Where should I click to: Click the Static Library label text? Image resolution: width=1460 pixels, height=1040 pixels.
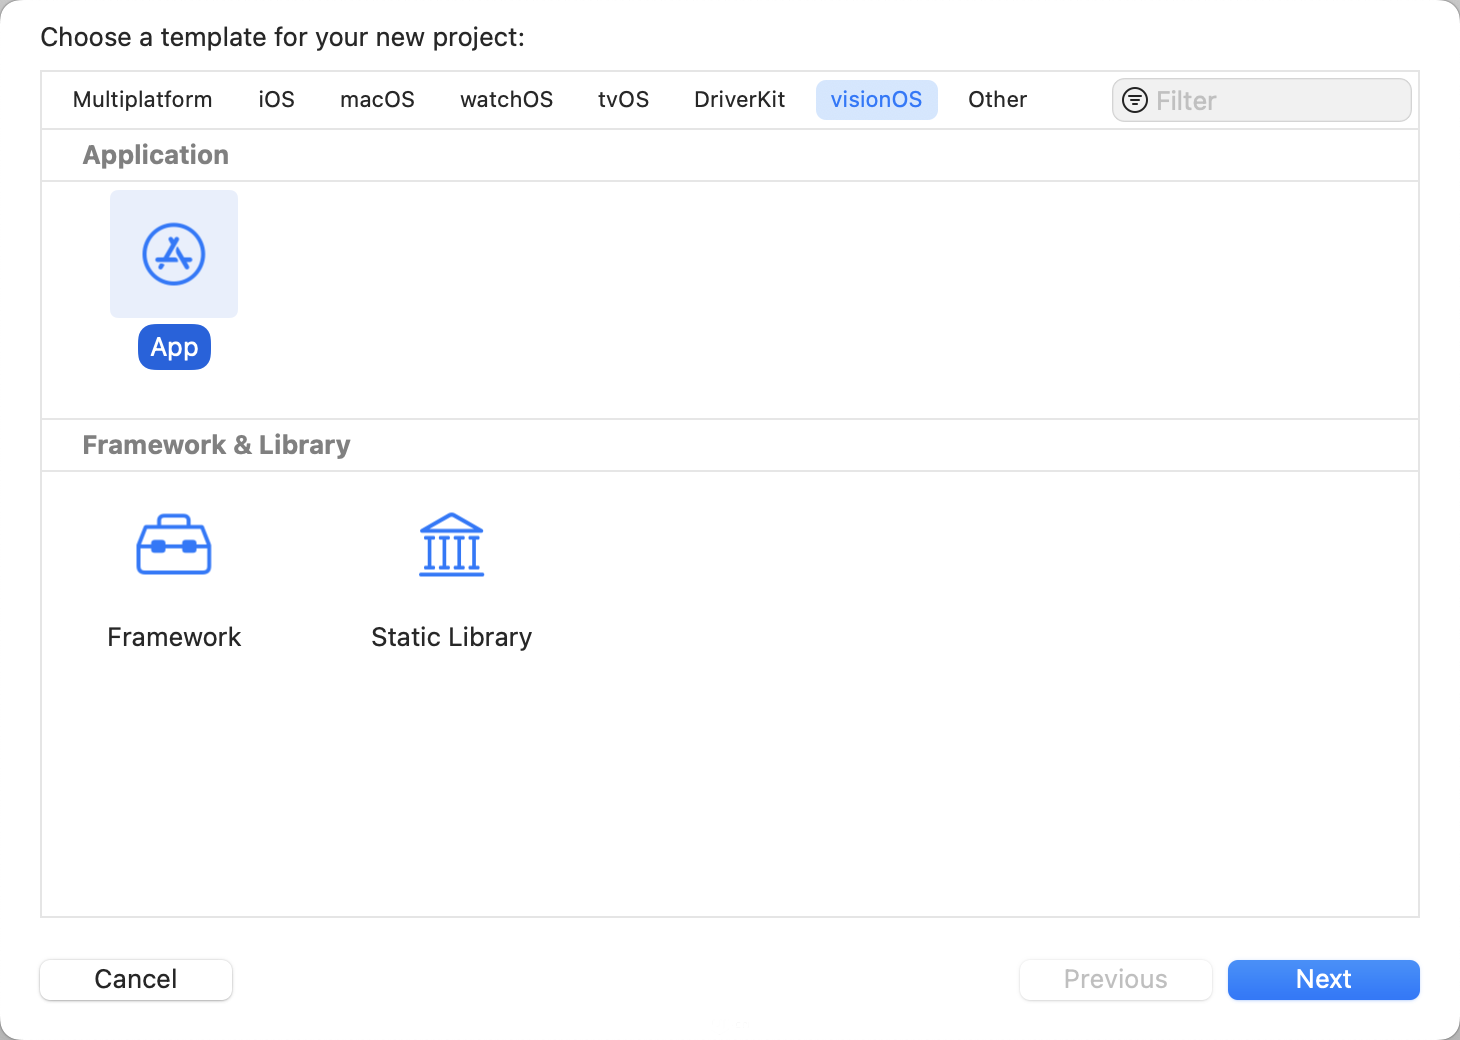pyautogui.click(x=452, y=637)
